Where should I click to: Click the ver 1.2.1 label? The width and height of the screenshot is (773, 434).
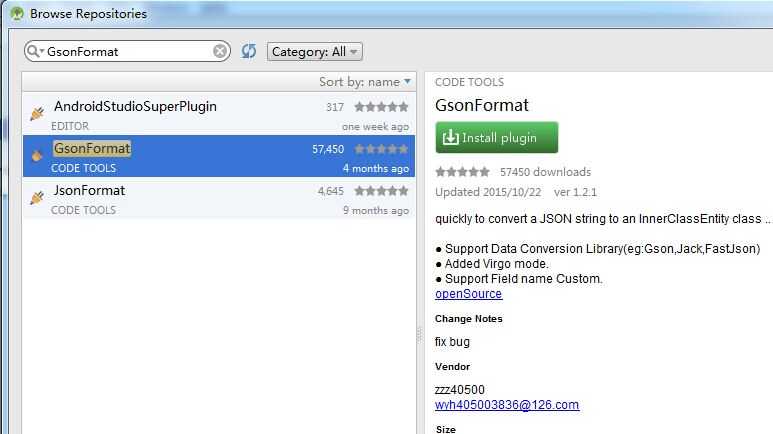(575, 192)
